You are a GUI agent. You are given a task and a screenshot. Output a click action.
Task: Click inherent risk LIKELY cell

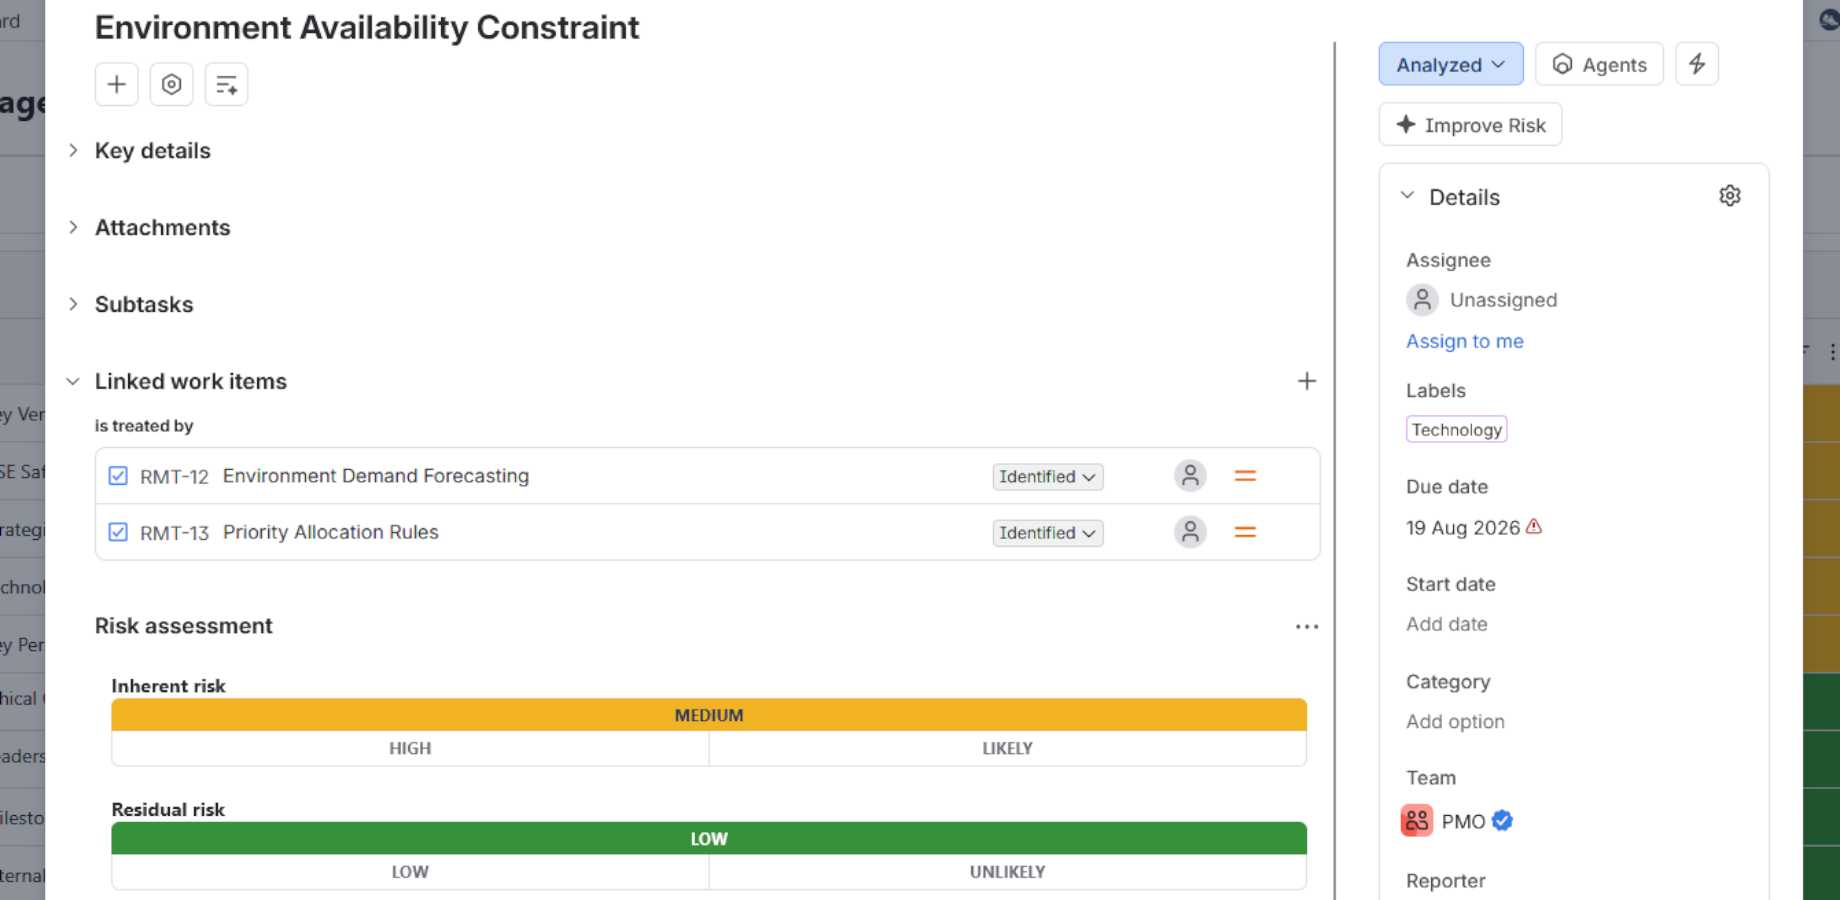(1007, 748)
